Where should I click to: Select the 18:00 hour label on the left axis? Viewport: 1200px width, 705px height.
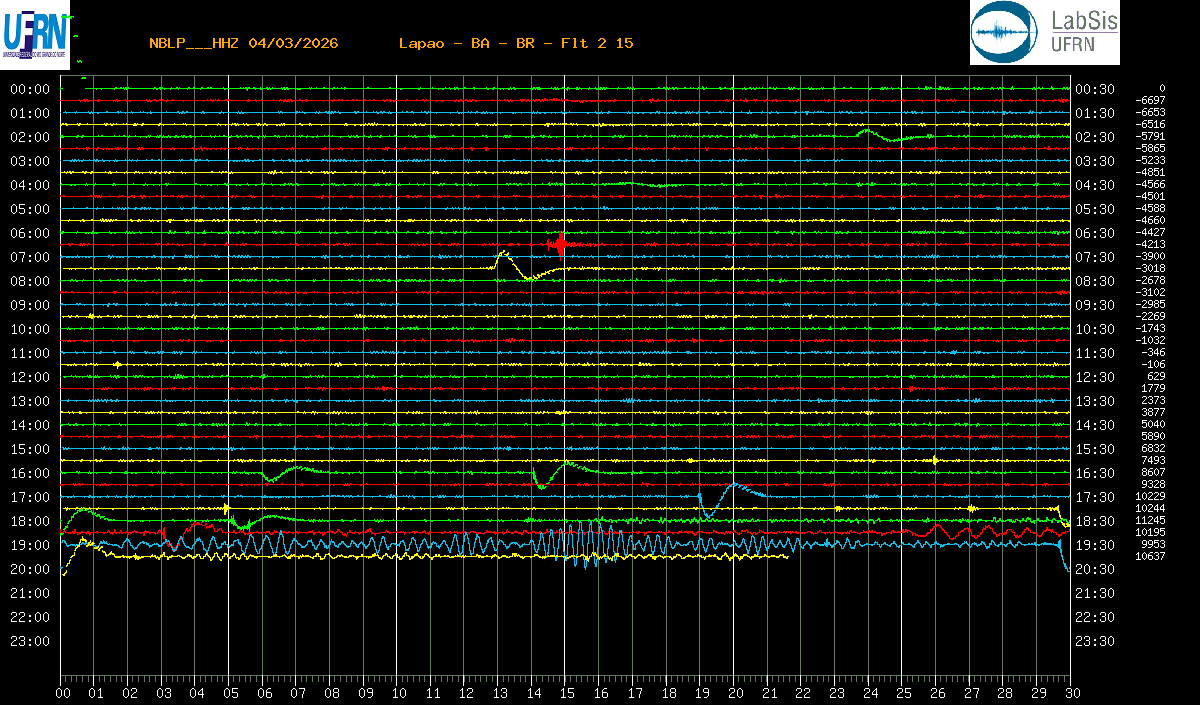(x=30, y=521)
